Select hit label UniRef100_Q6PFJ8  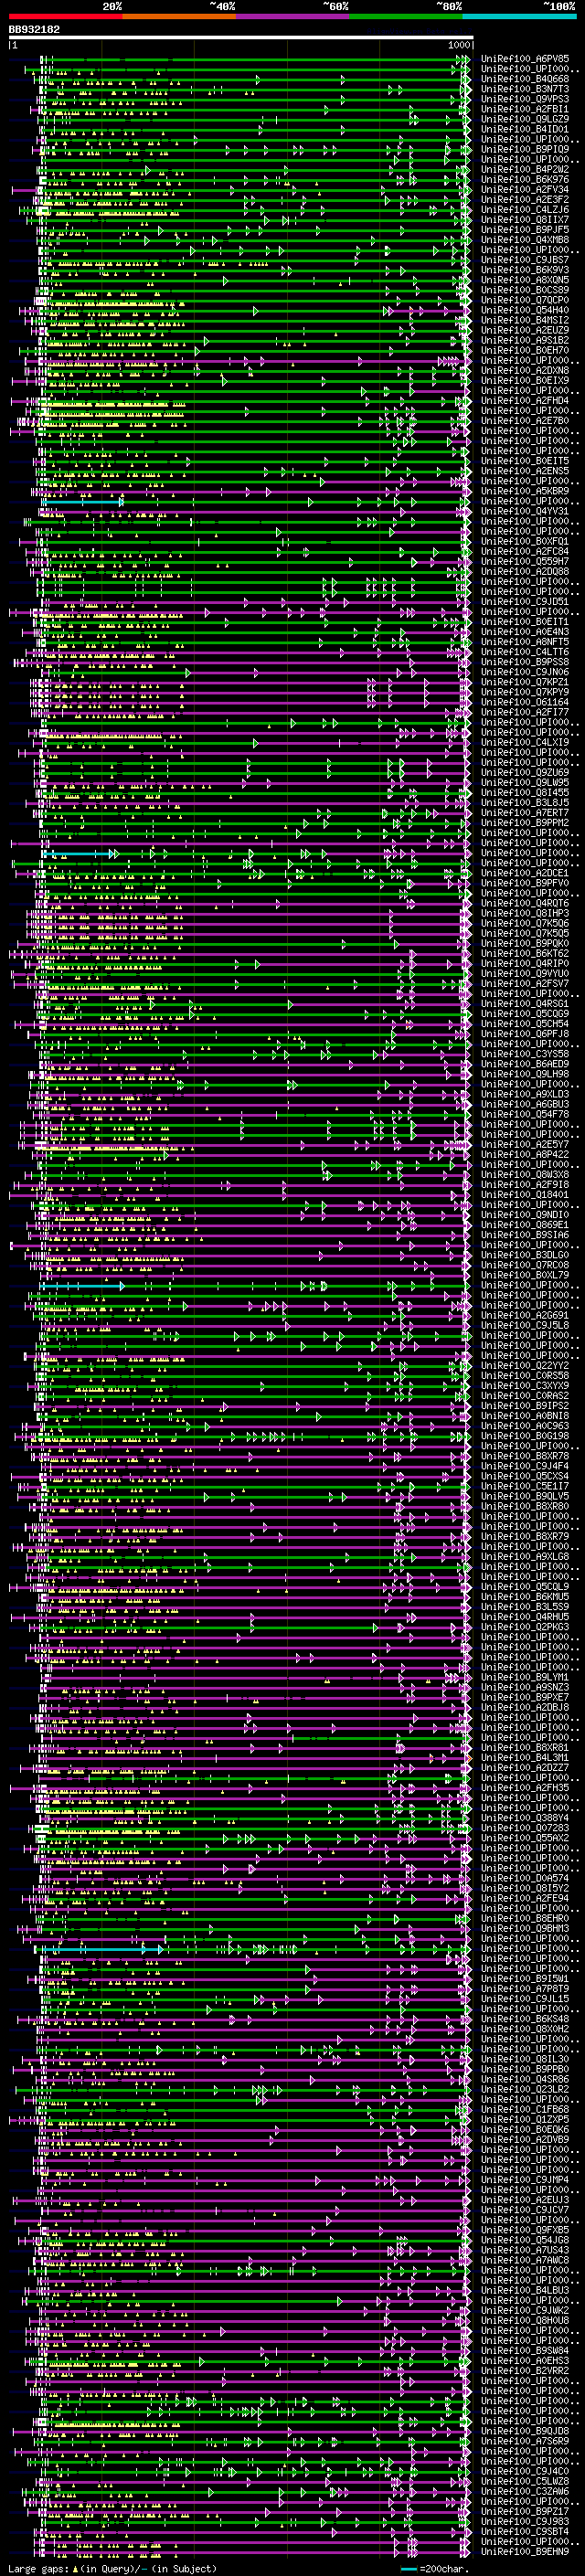pos(525,1033)
